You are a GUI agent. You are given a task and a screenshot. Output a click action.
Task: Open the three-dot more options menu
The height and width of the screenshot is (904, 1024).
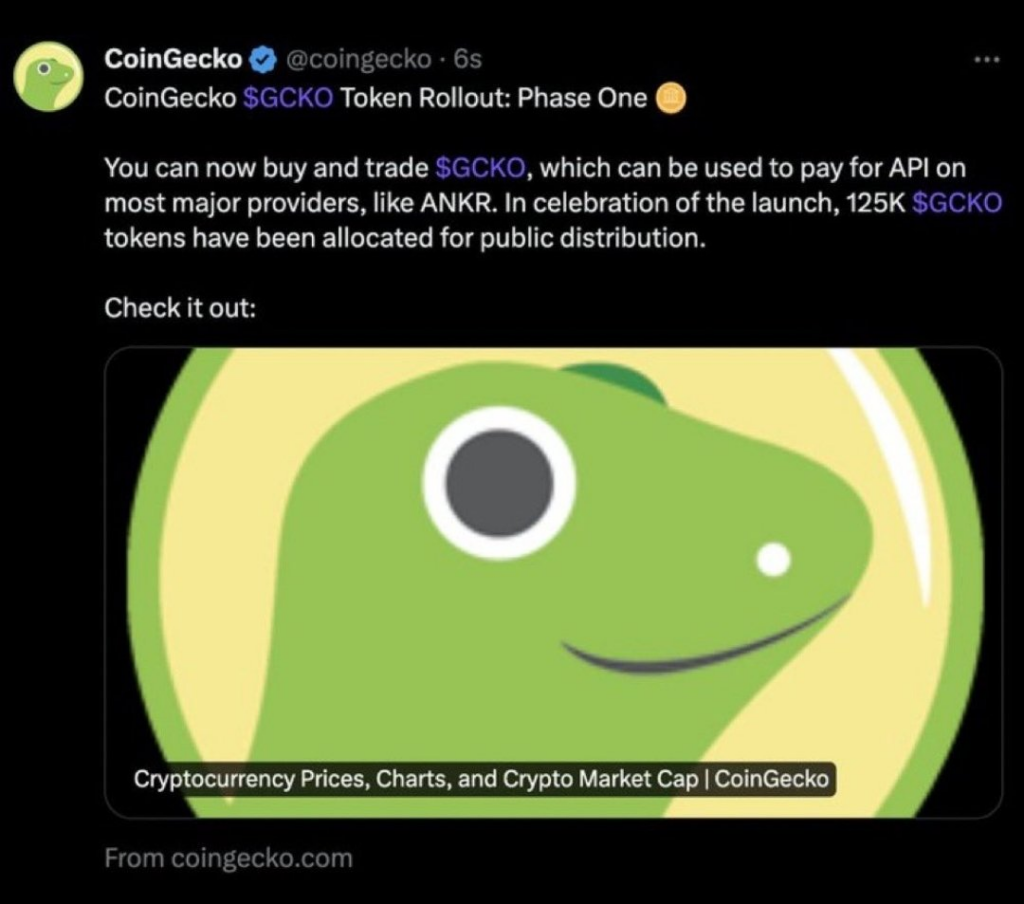pos(987,59)
